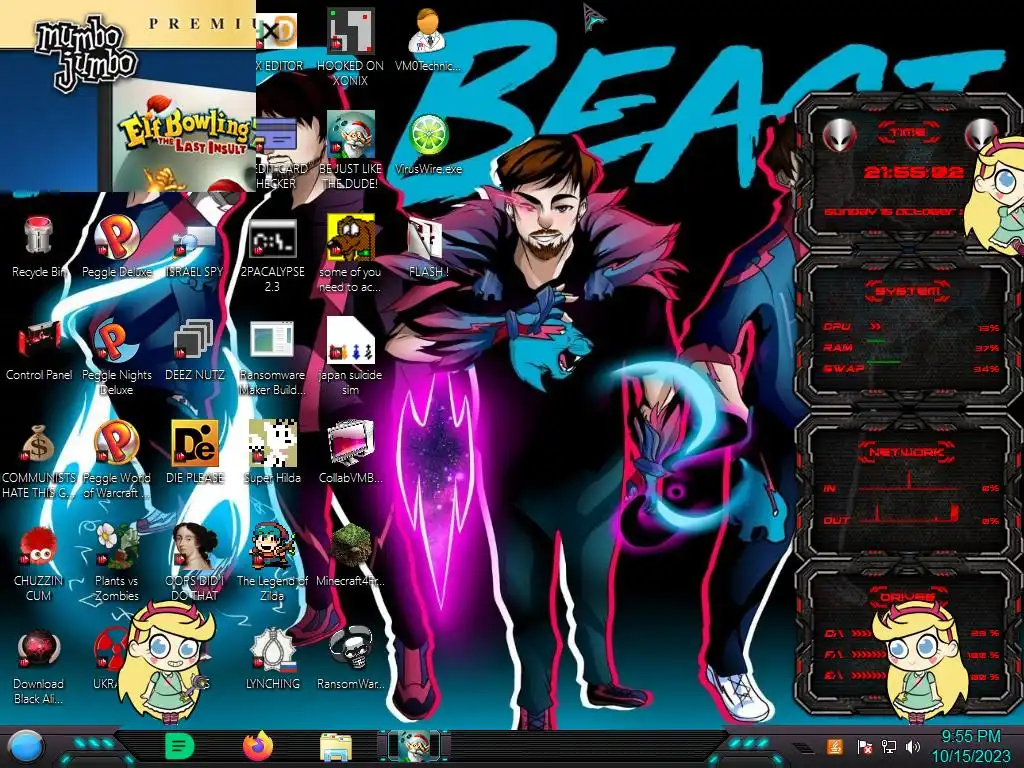Open the taskbar clock showing 9:55 PM

pyautogui.click(x=970, y=746)
